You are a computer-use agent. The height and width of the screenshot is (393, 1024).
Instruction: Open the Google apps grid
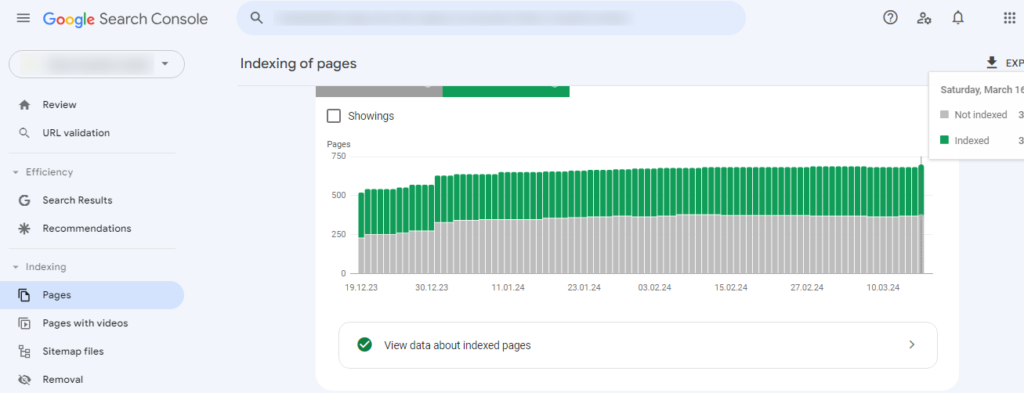tap(1009, 18)
